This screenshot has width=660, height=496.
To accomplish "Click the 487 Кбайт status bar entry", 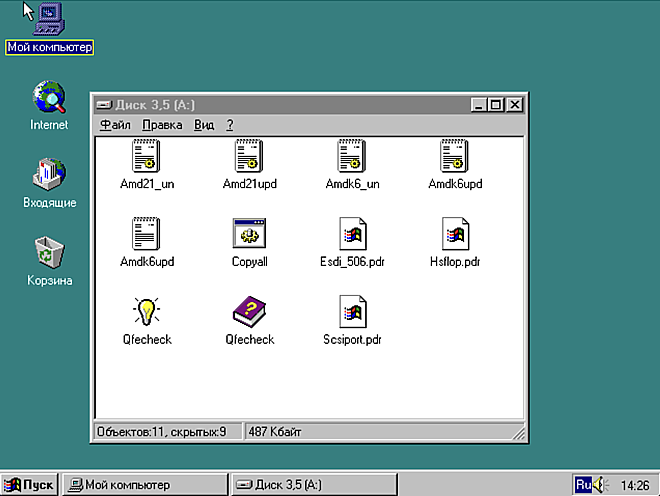I will [x=274, y=432].
